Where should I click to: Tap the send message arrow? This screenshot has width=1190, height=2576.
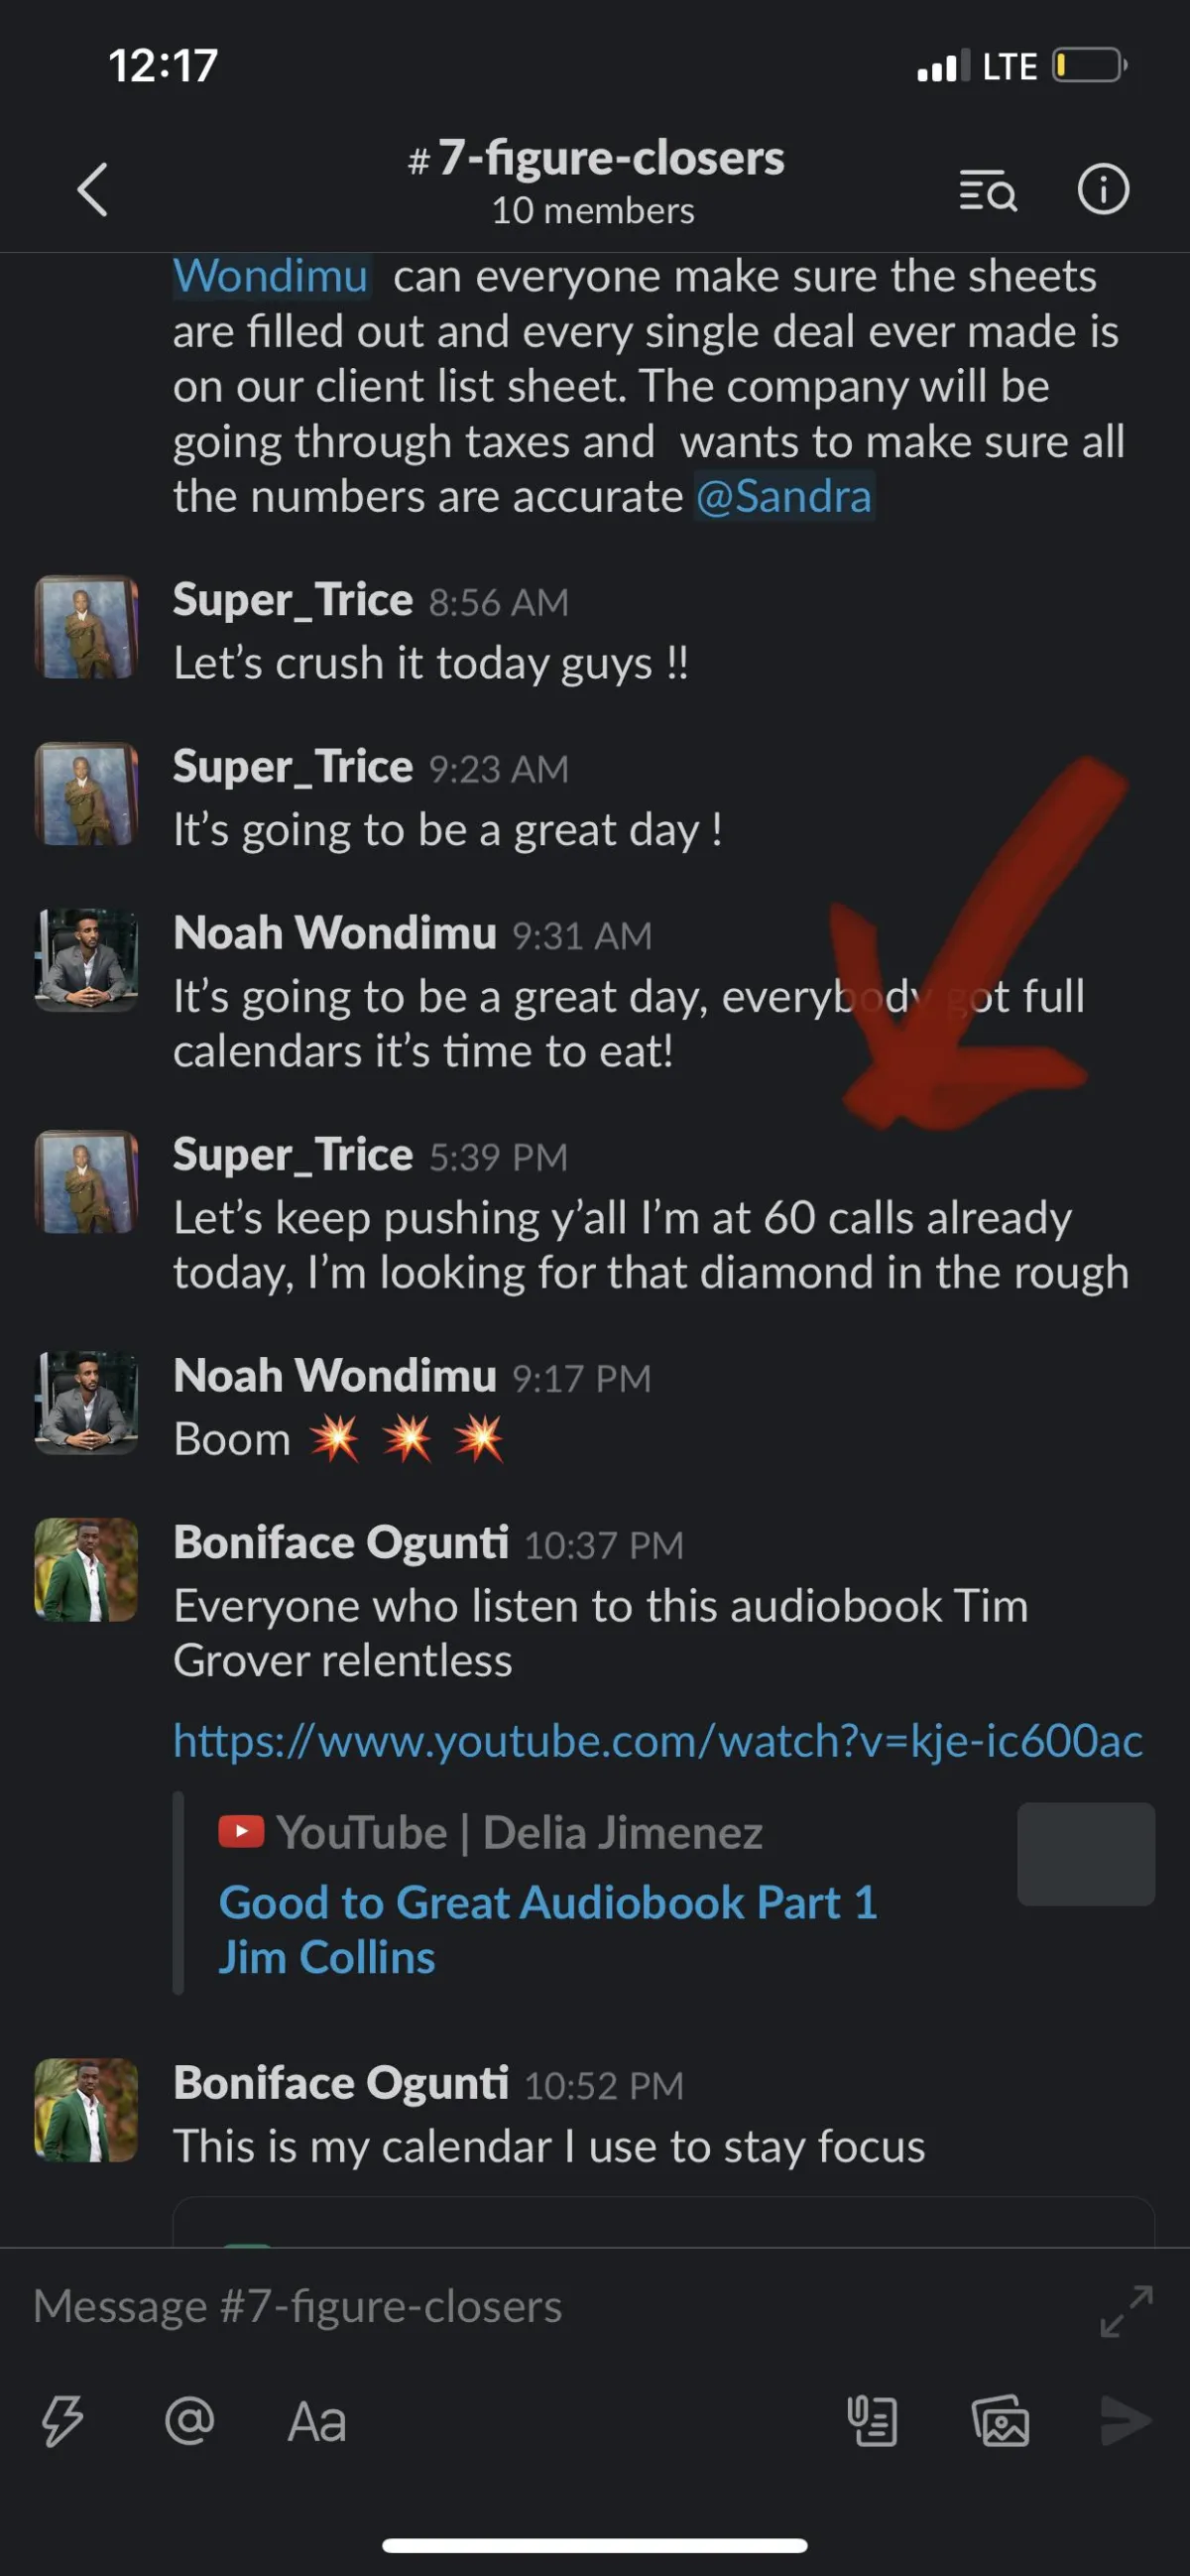1126,2421
